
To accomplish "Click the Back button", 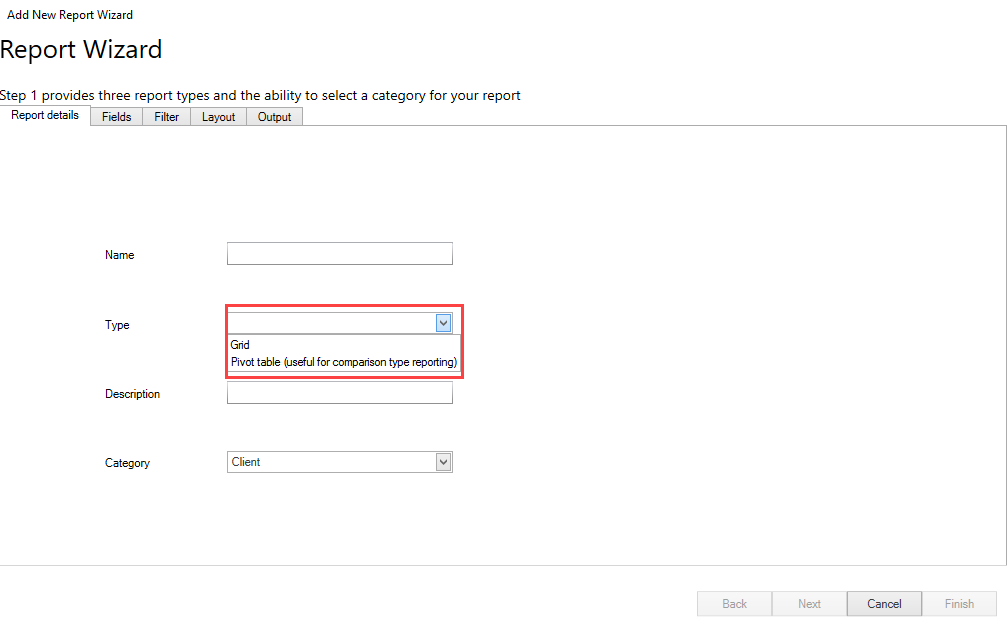I will coord(734,604).
